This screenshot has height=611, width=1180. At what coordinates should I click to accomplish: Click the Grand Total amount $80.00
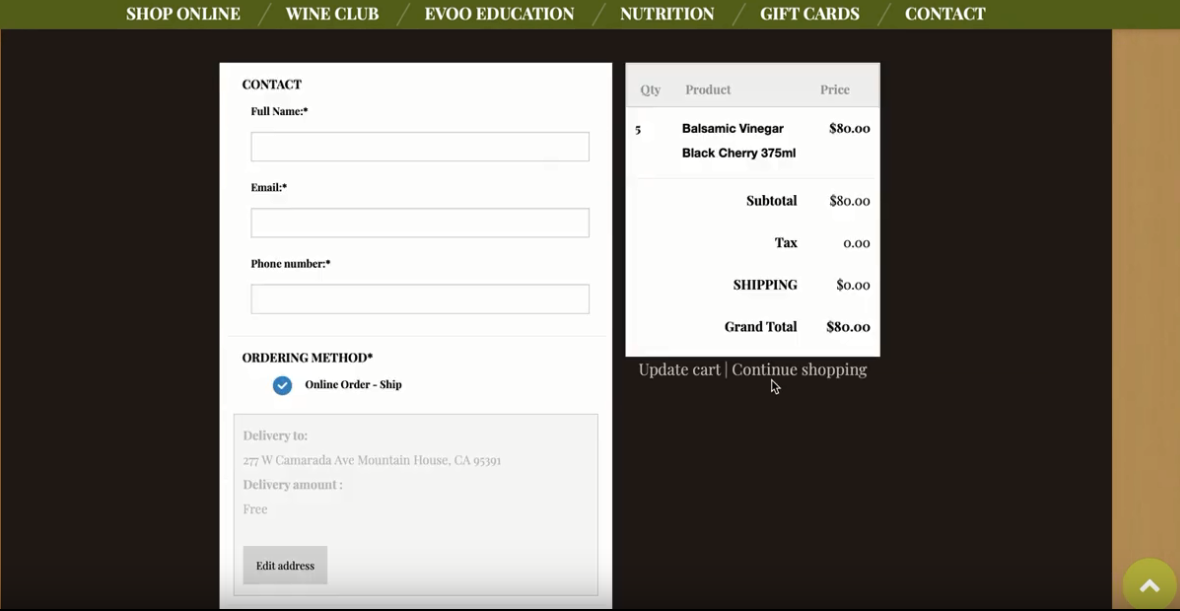[848, 327]
